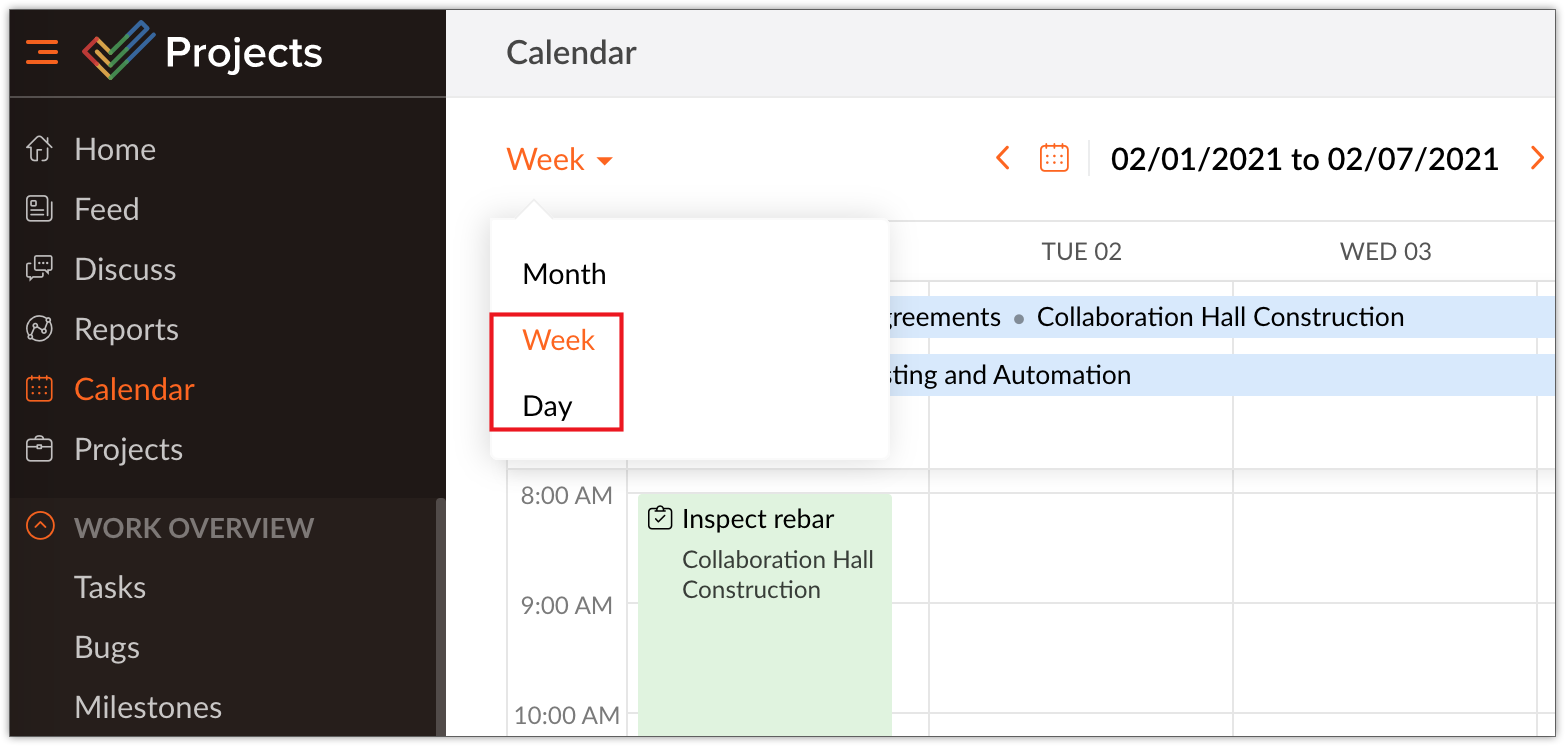Open the Feed section icon

(x=39, y=209)
